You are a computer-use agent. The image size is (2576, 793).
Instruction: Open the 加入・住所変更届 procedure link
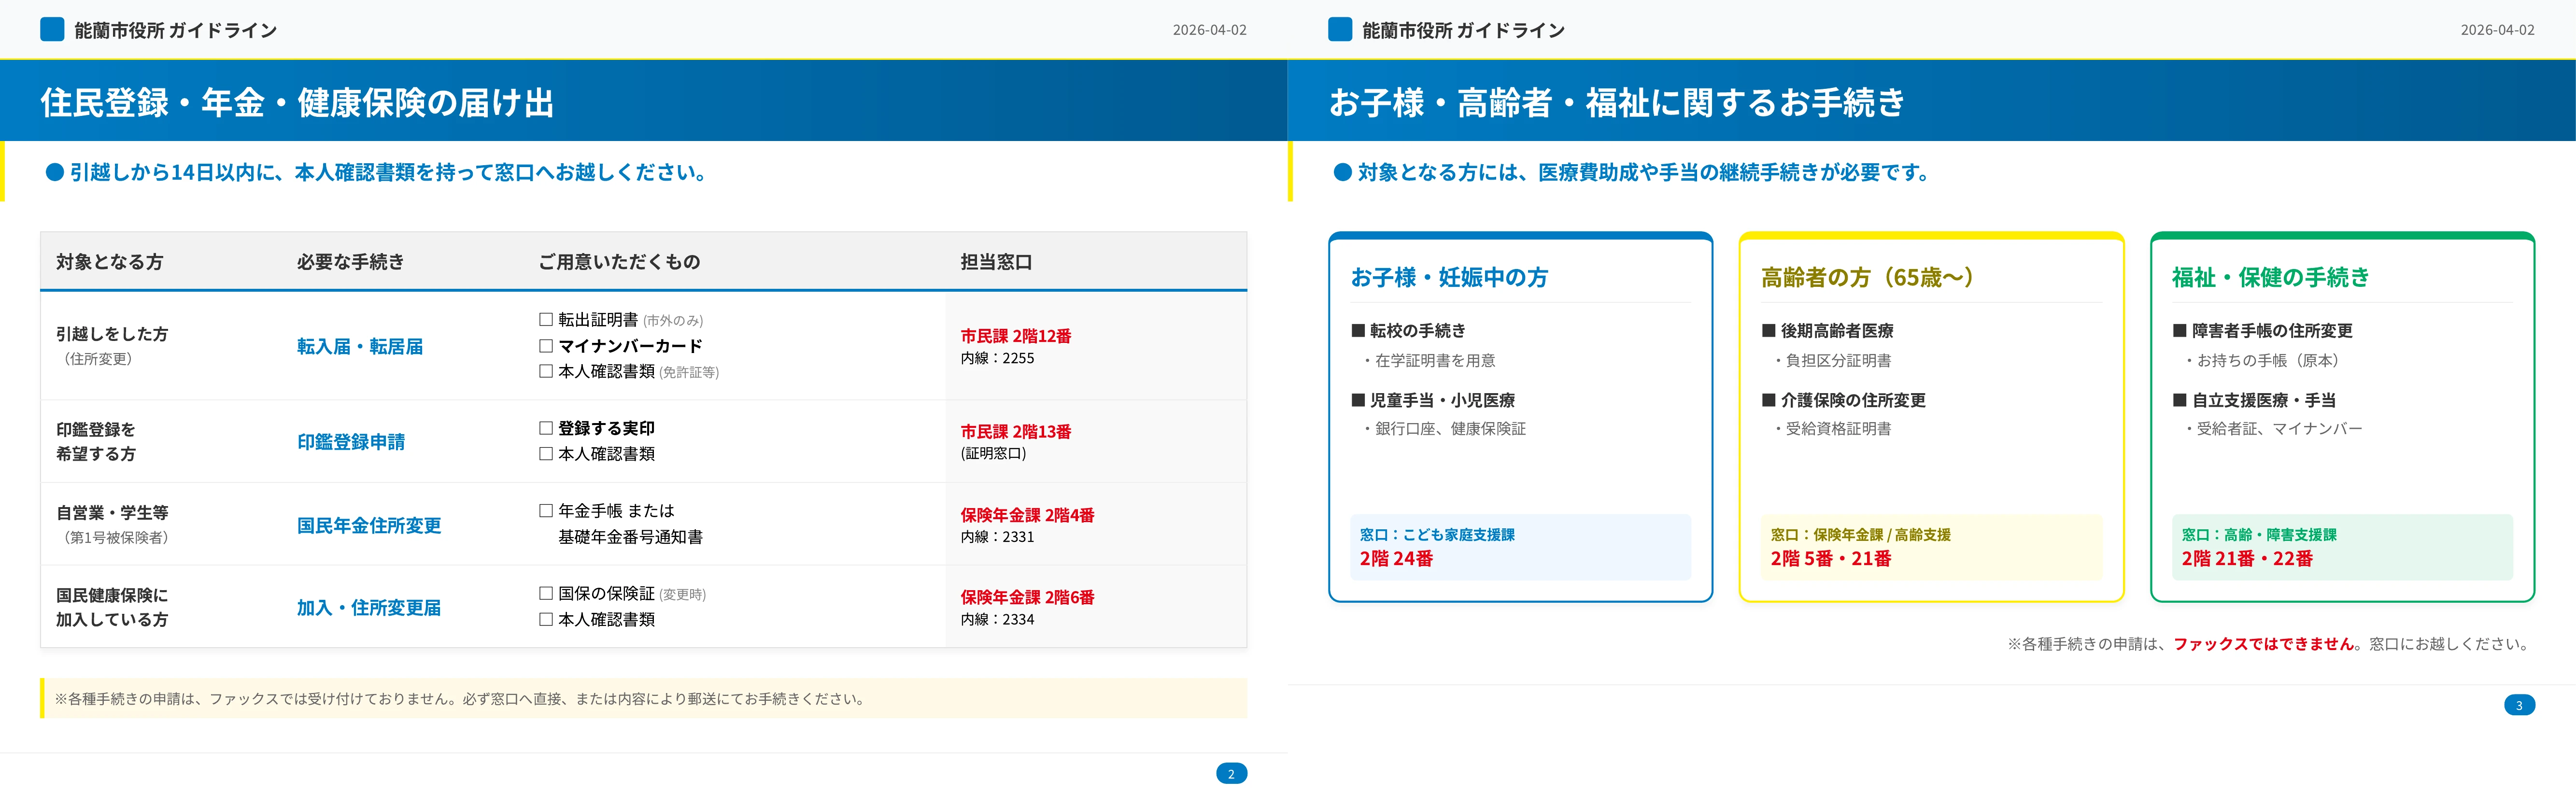point(369,608)
